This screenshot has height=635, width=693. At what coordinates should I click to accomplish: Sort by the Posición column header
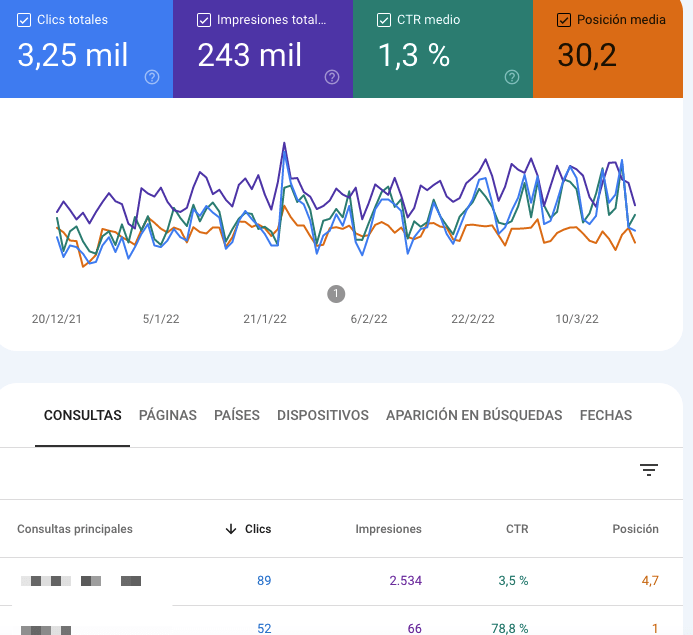point(635,529)
